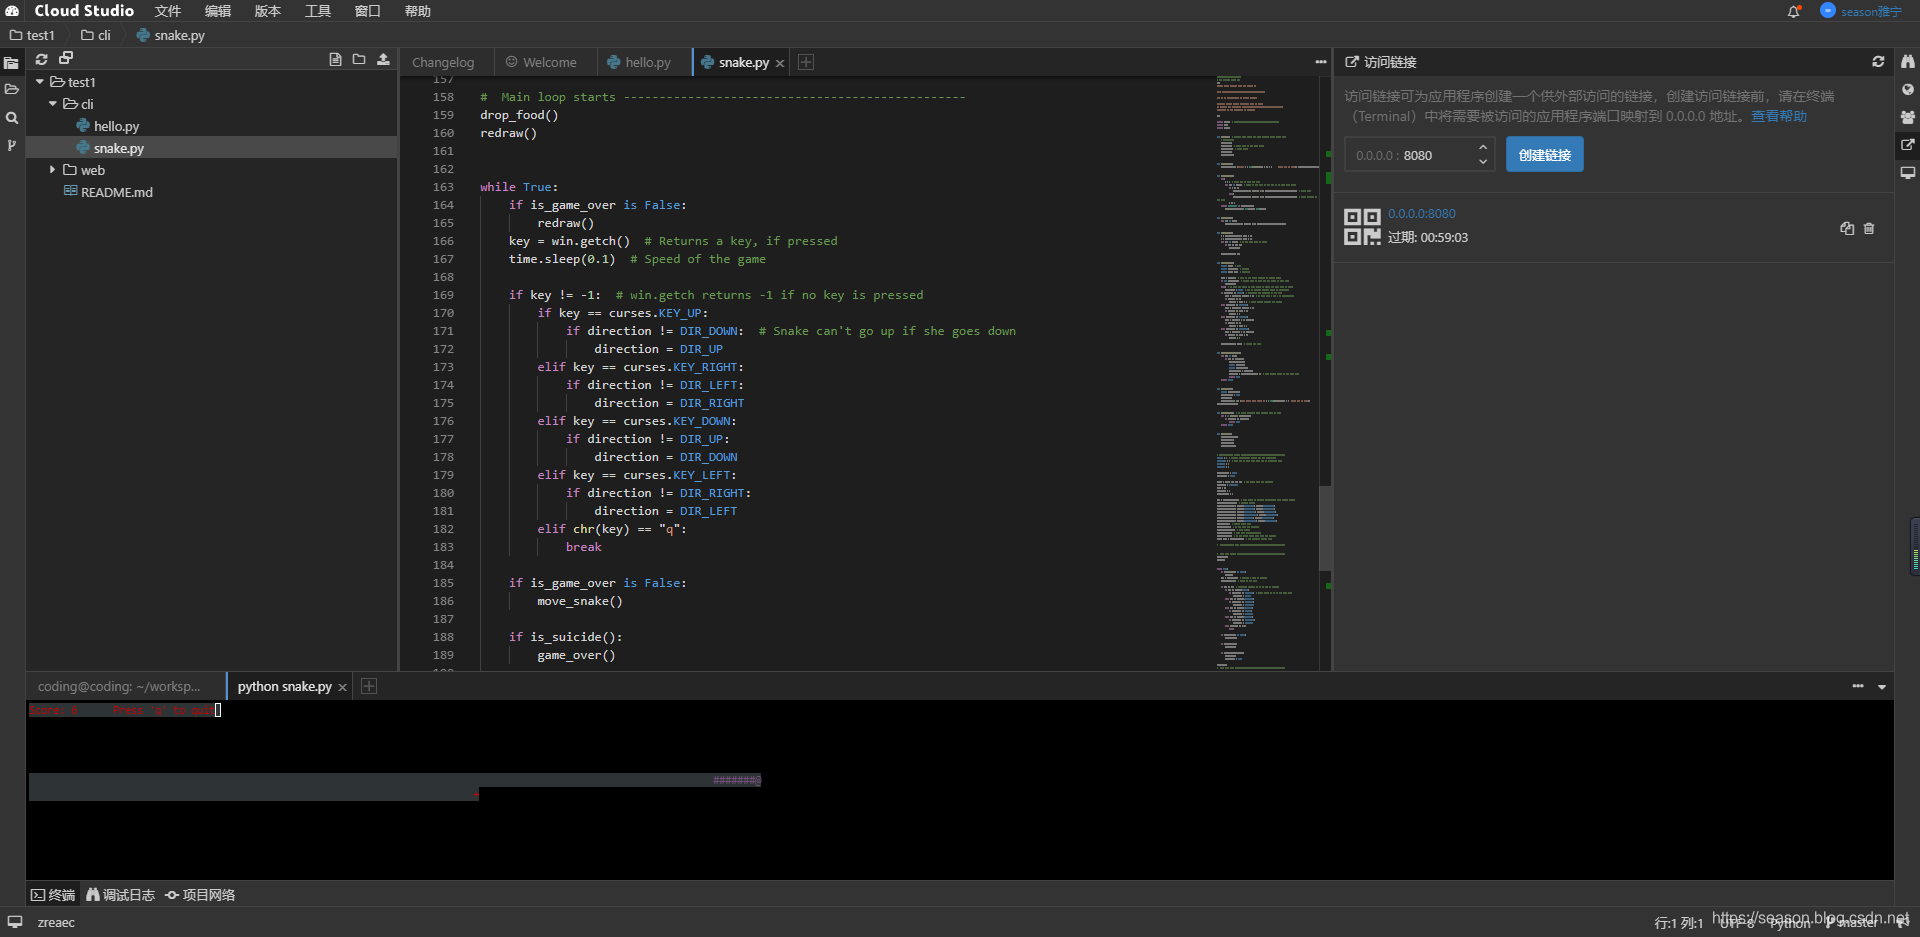Add a new terminal tab

(369, 686)
